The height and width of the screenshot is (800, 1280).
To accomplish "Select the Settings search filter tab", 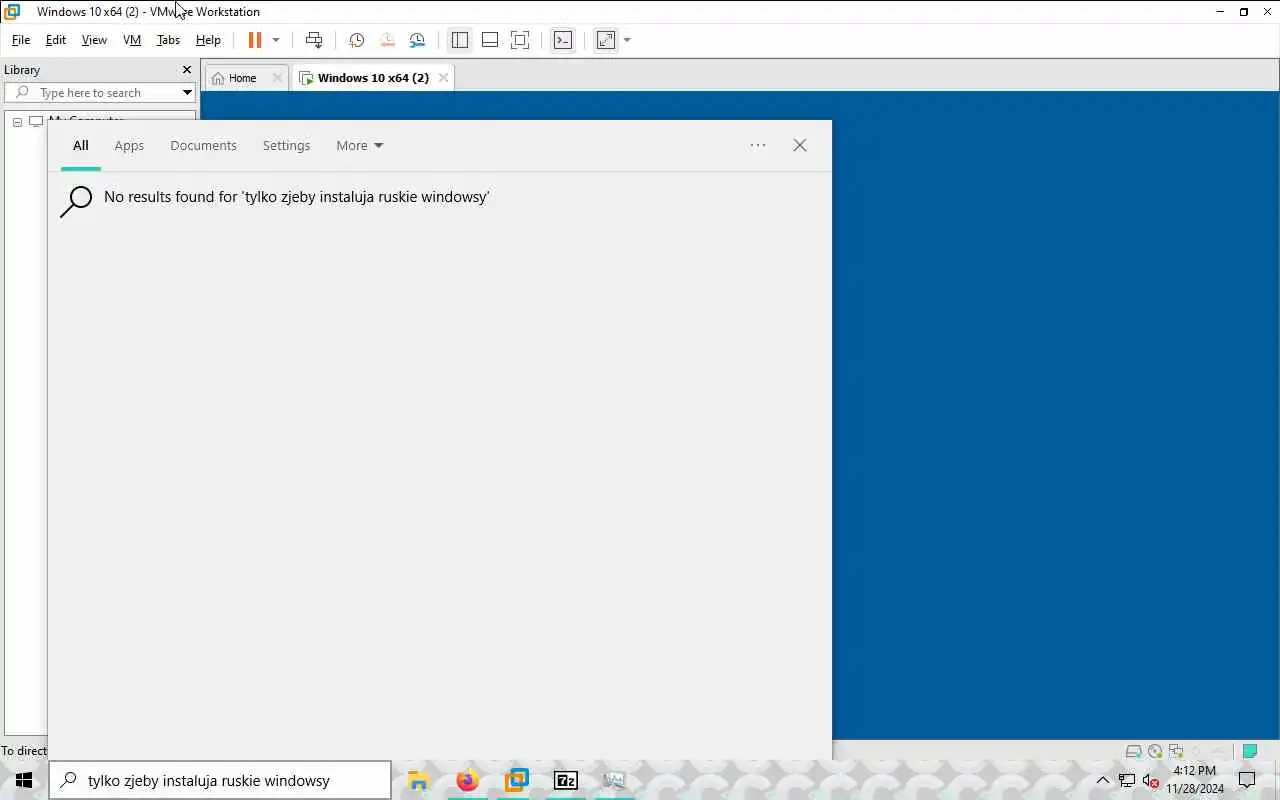I will (x=286, y=145).
